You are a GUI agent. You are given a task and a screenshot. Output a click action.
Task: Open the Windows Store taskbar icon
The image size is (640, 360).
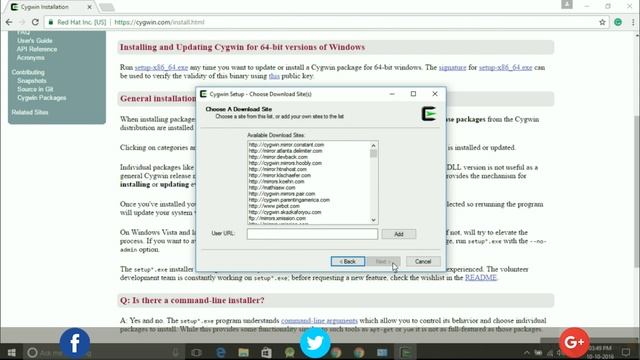pyautogui.click(x=266, y=352)
